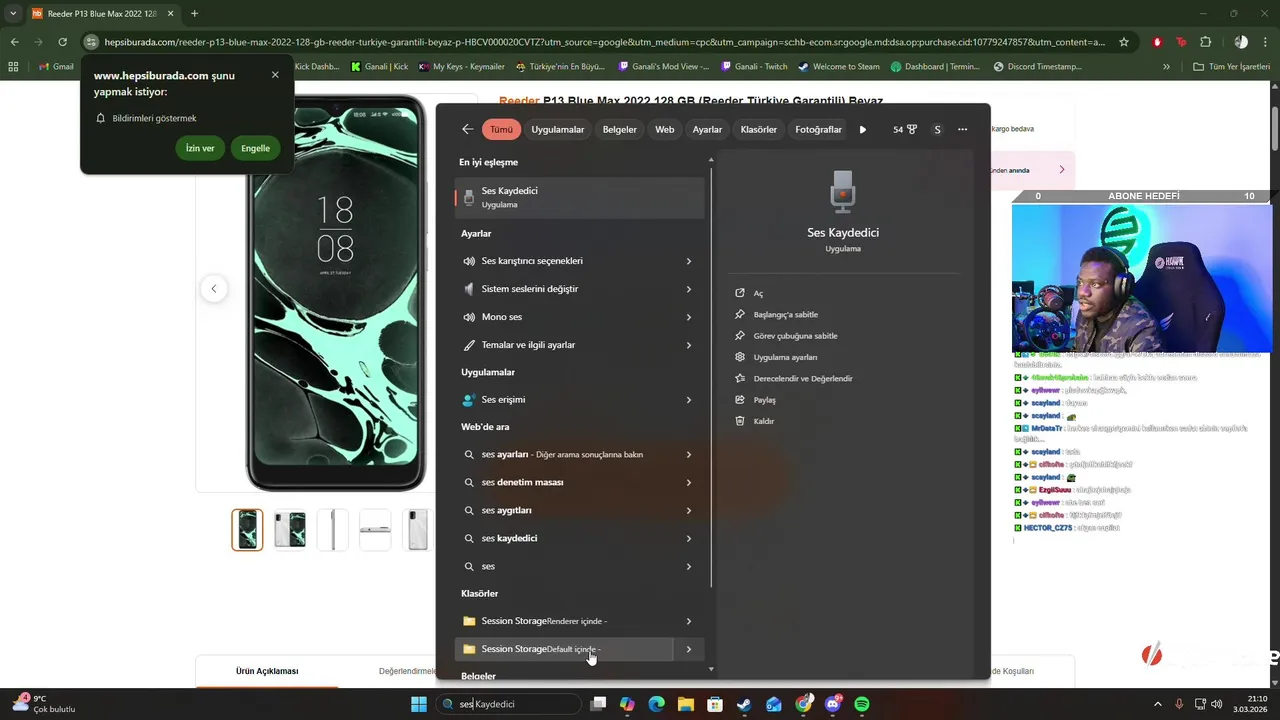Select the Klasörler filter tab

pyautogui.click(x=758, y=129)
